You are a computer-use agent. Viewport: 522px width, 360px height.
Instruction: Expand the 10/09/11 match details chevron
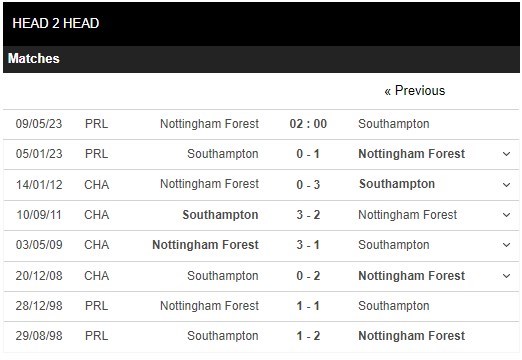coord(506,215)
